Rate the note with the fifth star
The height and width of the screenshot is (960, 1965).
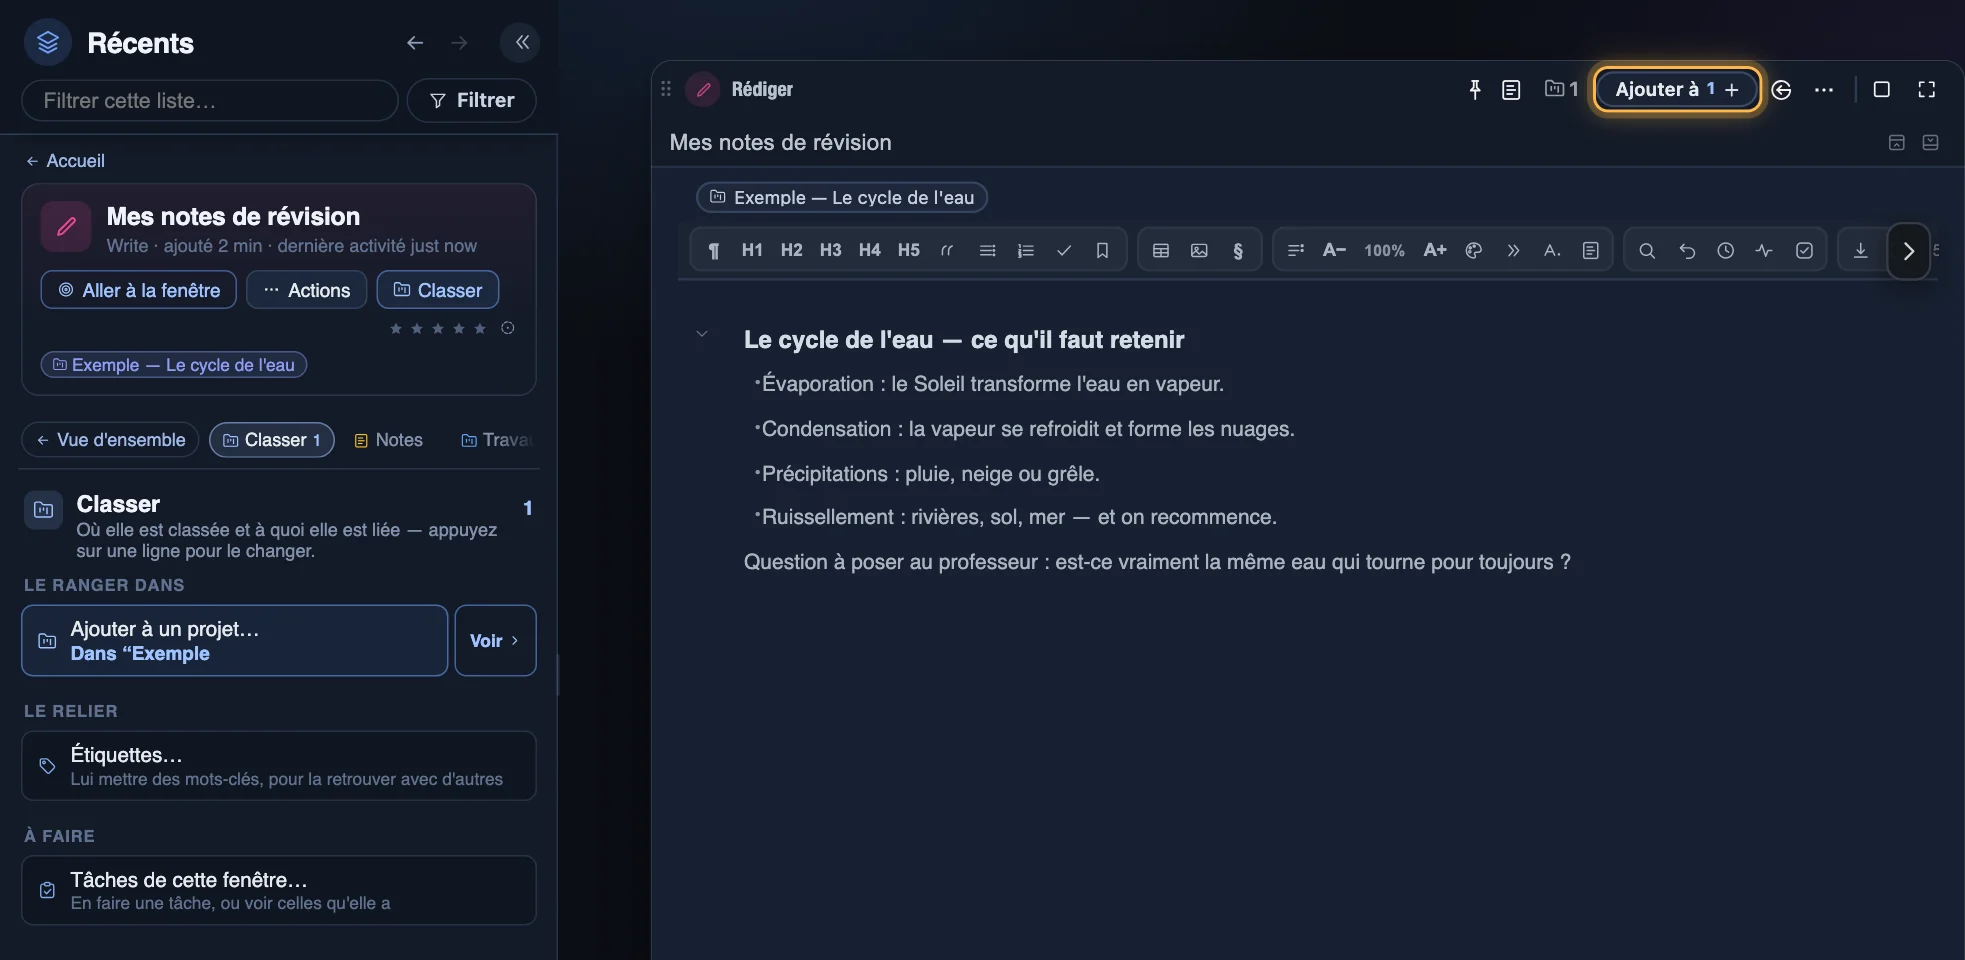click(x=480, y=329)
